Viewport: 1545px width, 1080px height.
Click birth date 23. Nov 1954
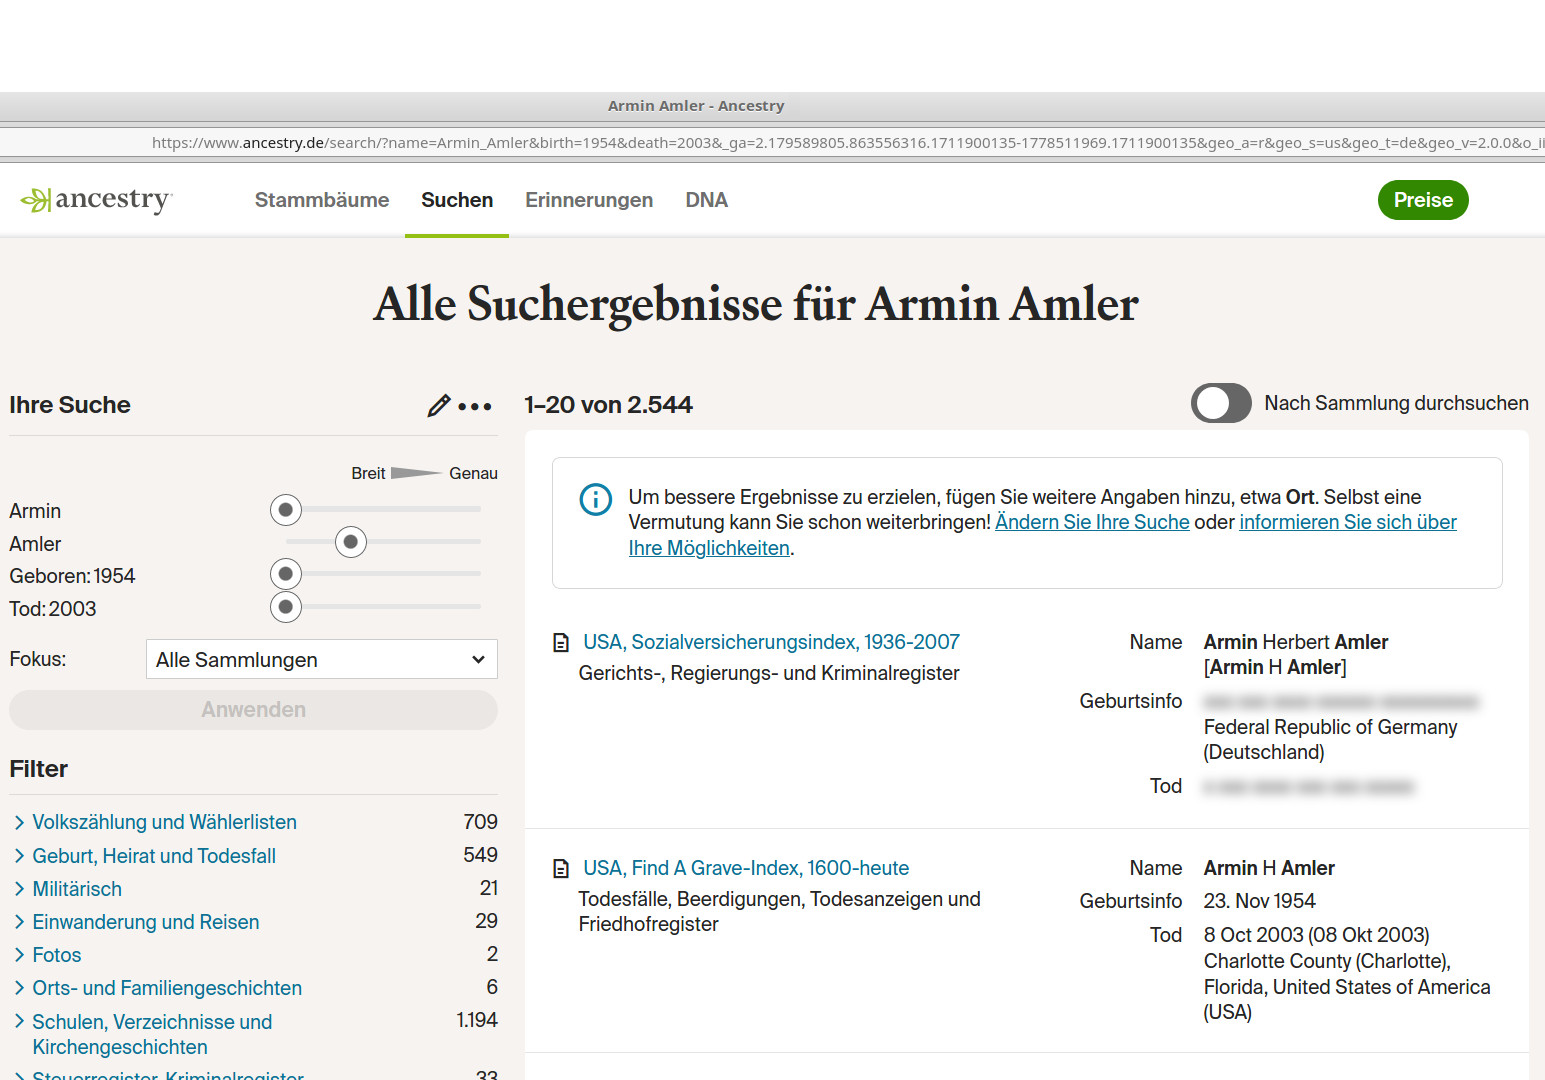pyautogui.click(x=1259, y=901)
